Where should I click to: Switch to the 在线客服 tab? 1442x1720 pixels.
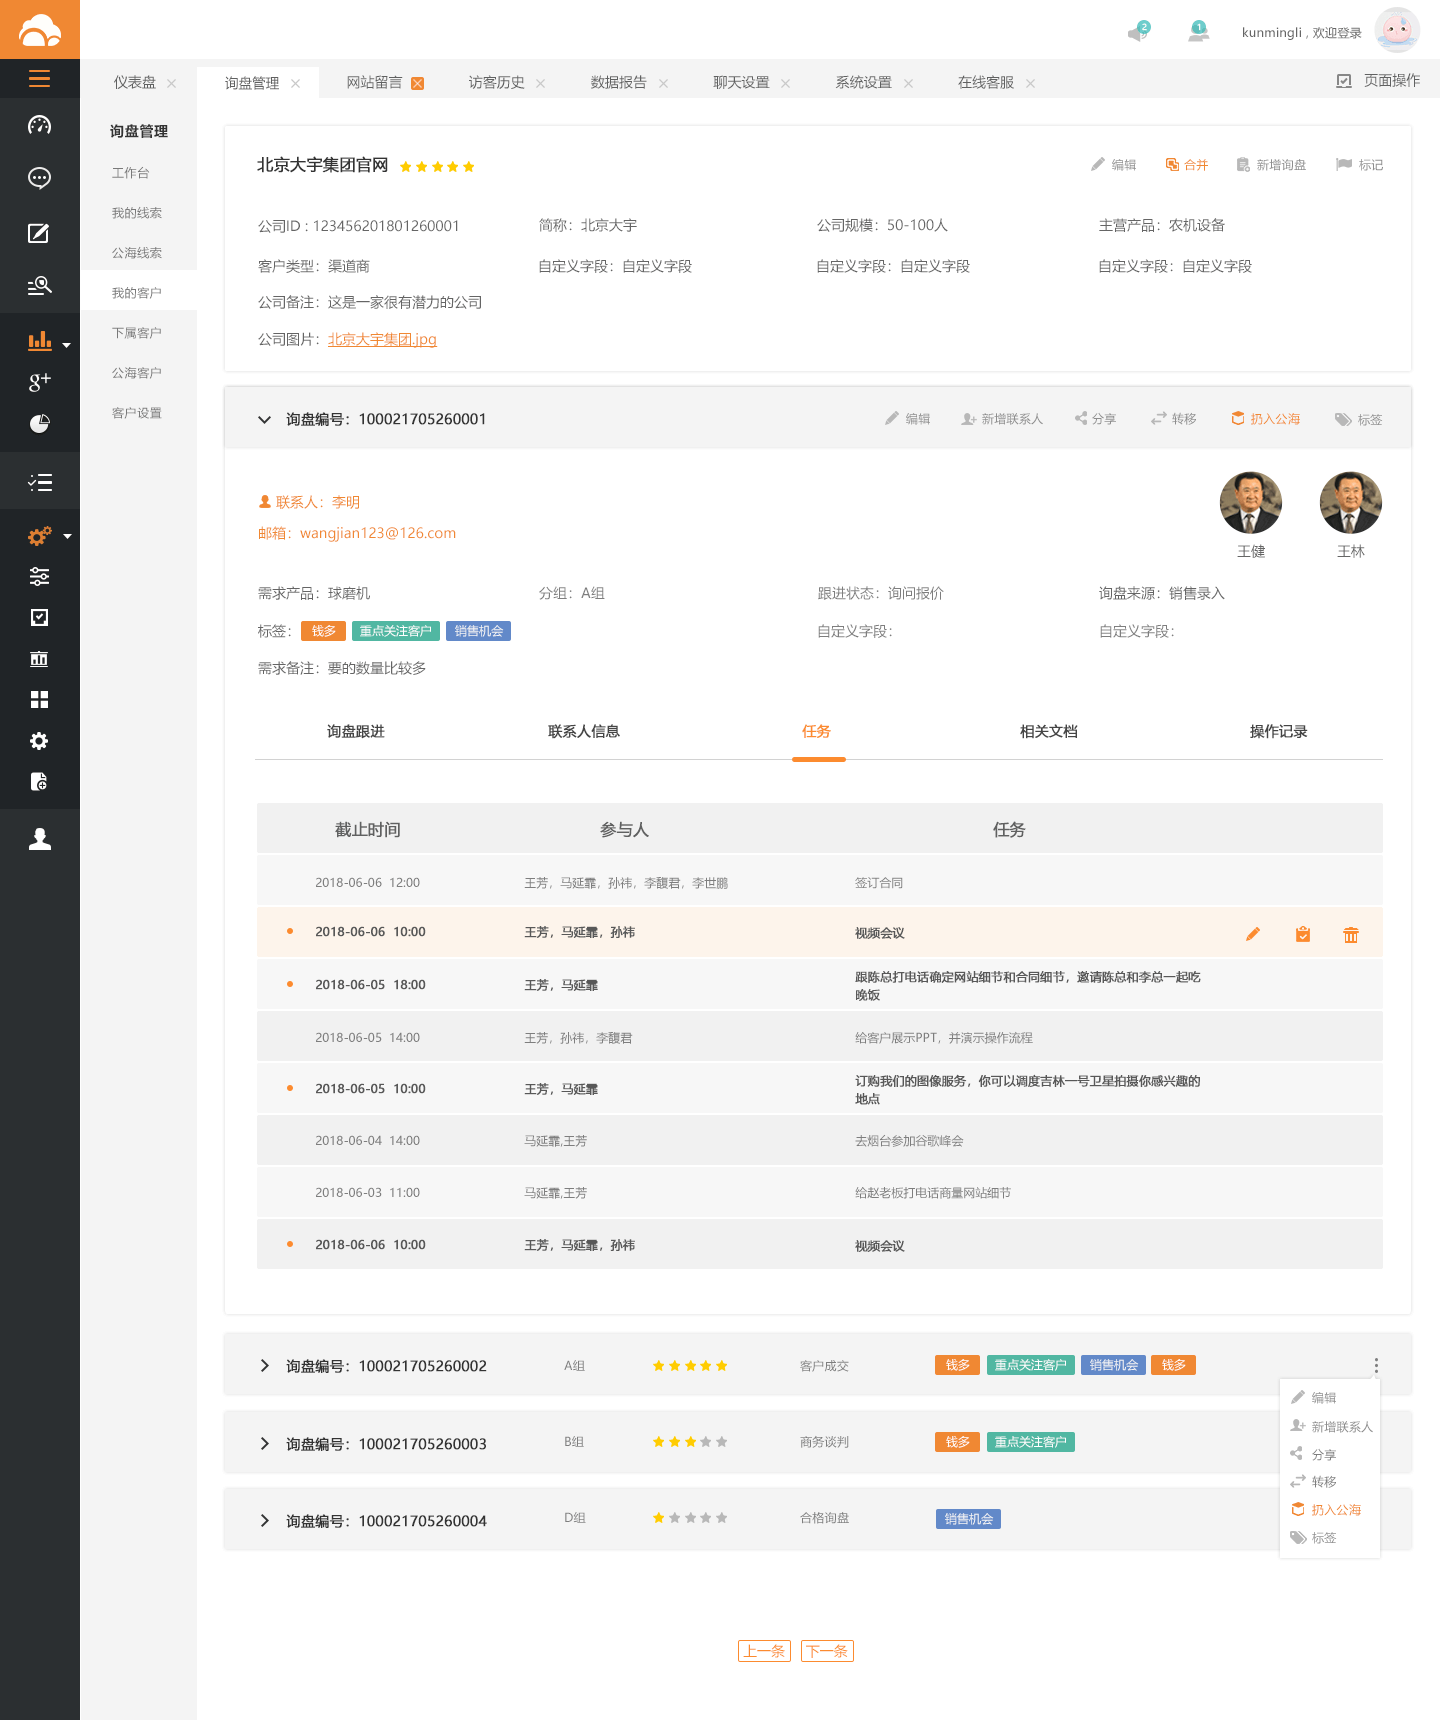coord(985,82)
